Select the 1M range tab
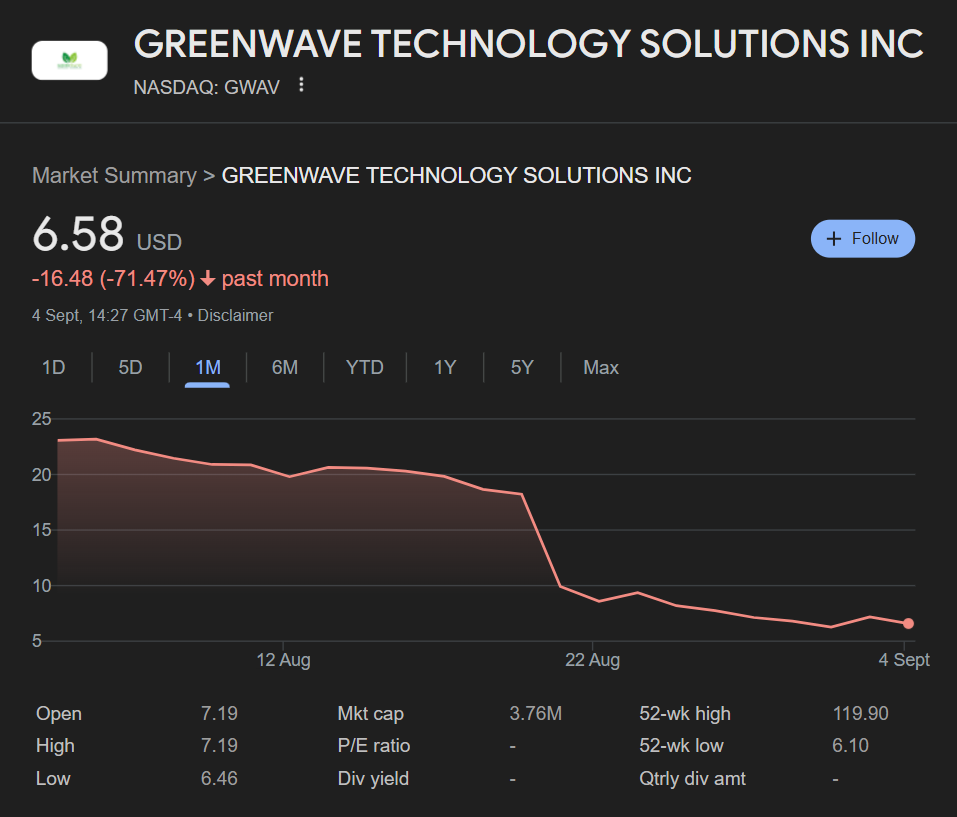This screenshot has height=817, width=957. click(x=208, y=367)
